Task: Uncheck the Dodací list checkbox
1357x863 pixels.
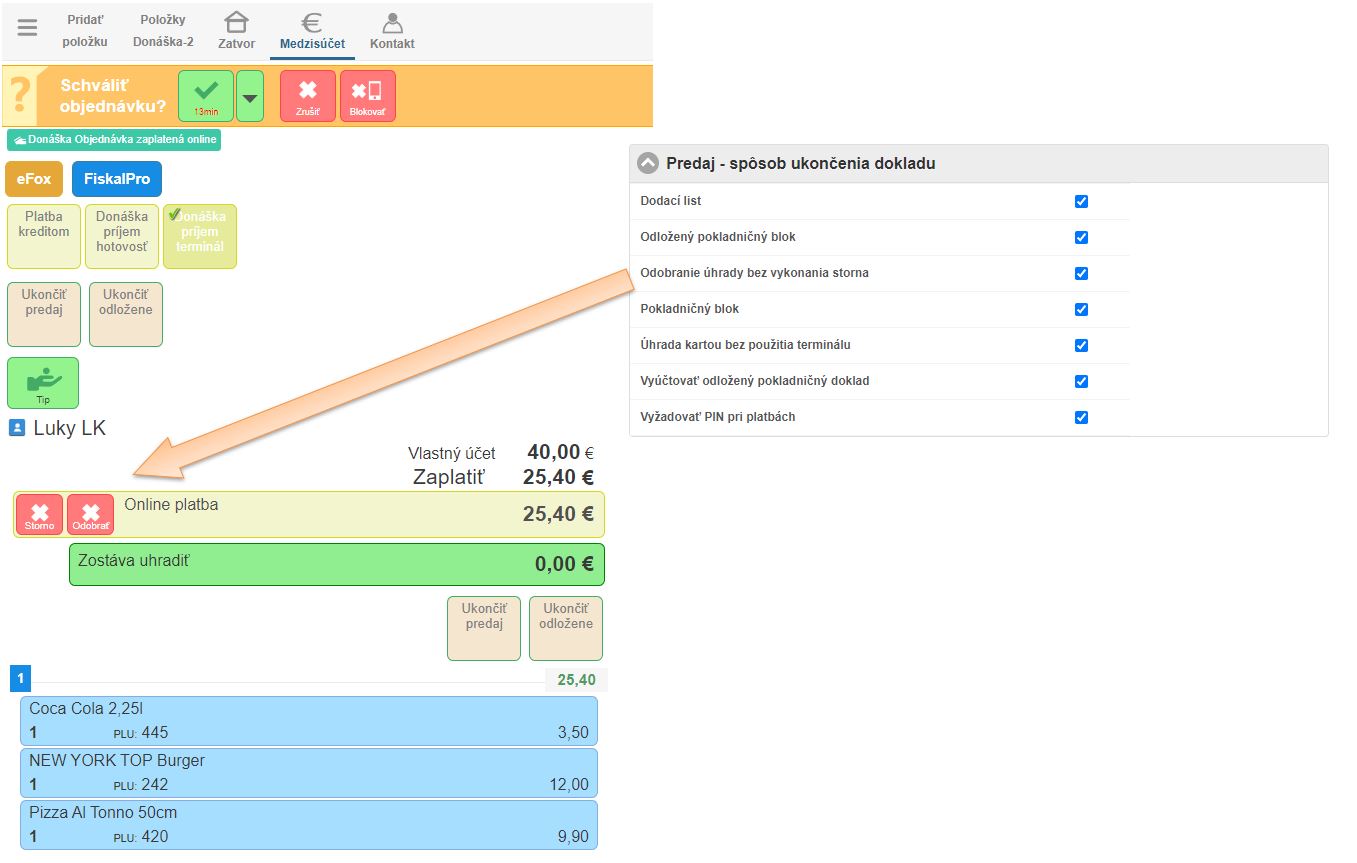Action: 1081,201
